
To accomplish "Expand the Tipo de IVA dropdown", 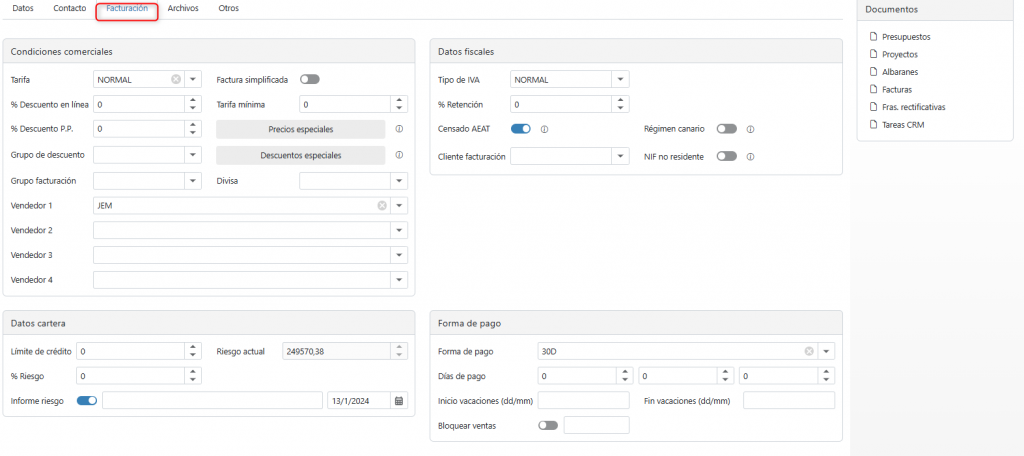I will pyautogui.click(x=620, y=79).
